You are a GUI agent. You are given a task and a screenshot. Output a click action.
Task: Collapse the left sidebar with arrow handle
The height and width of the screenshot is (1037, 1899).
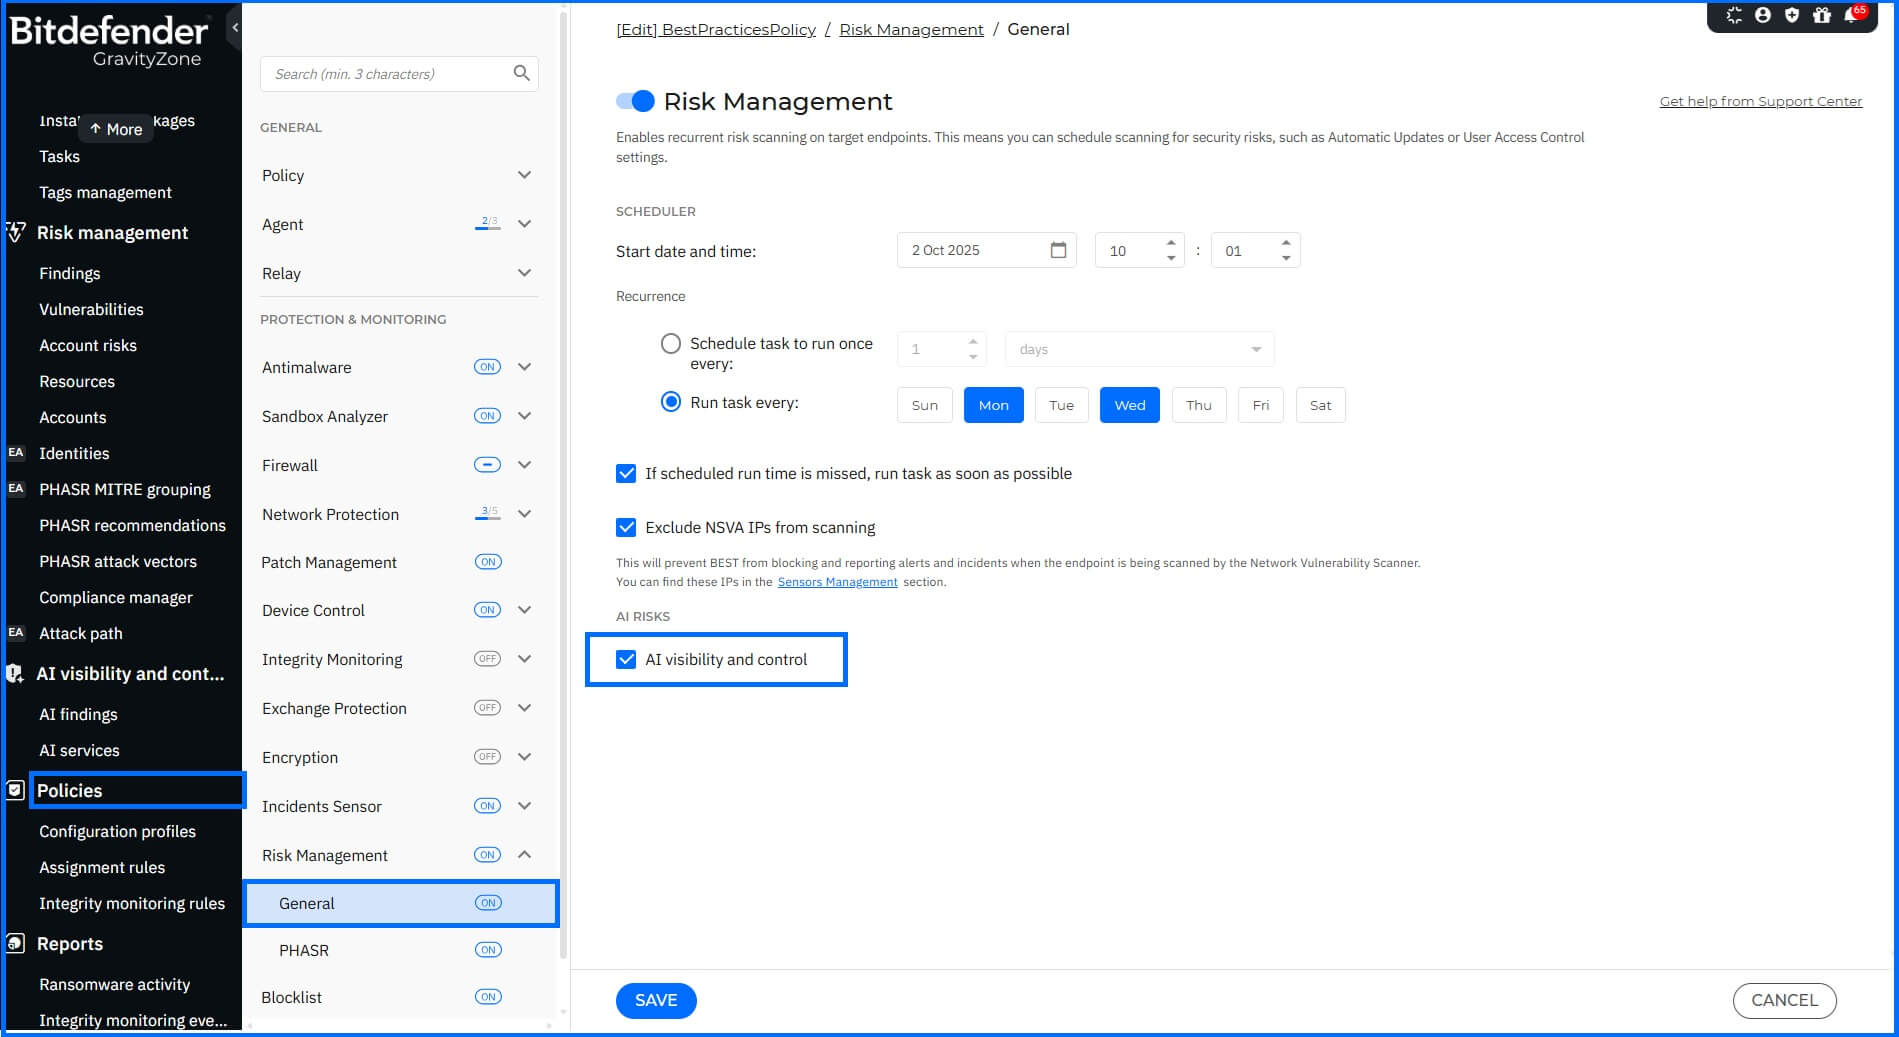[235, 27]
